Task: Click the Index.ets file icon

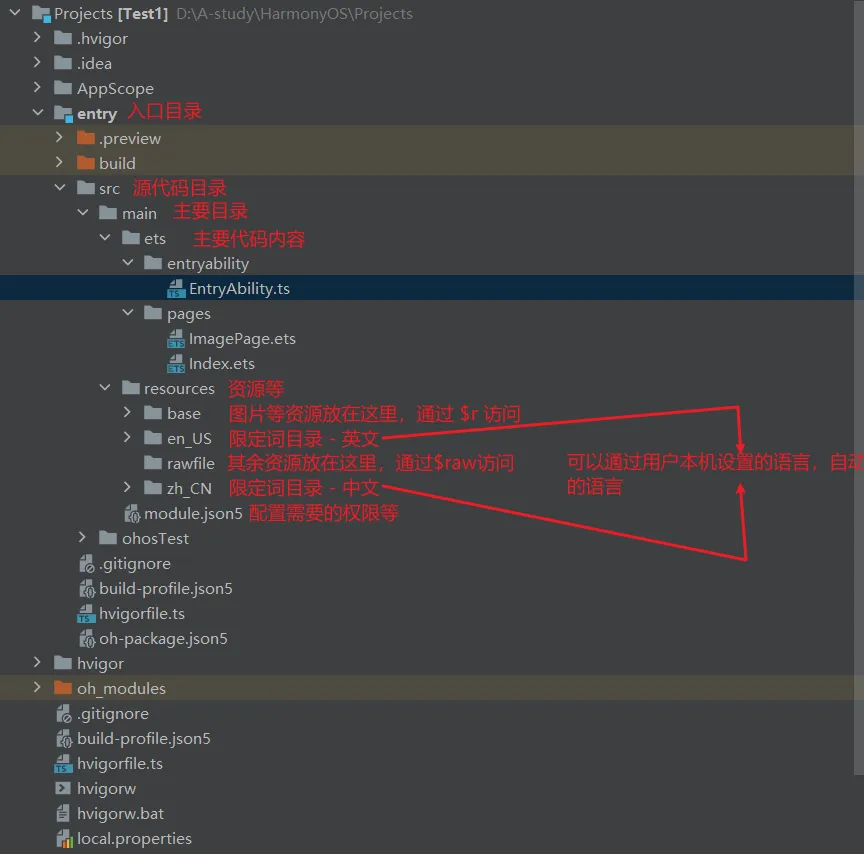Action: [176, 364]
